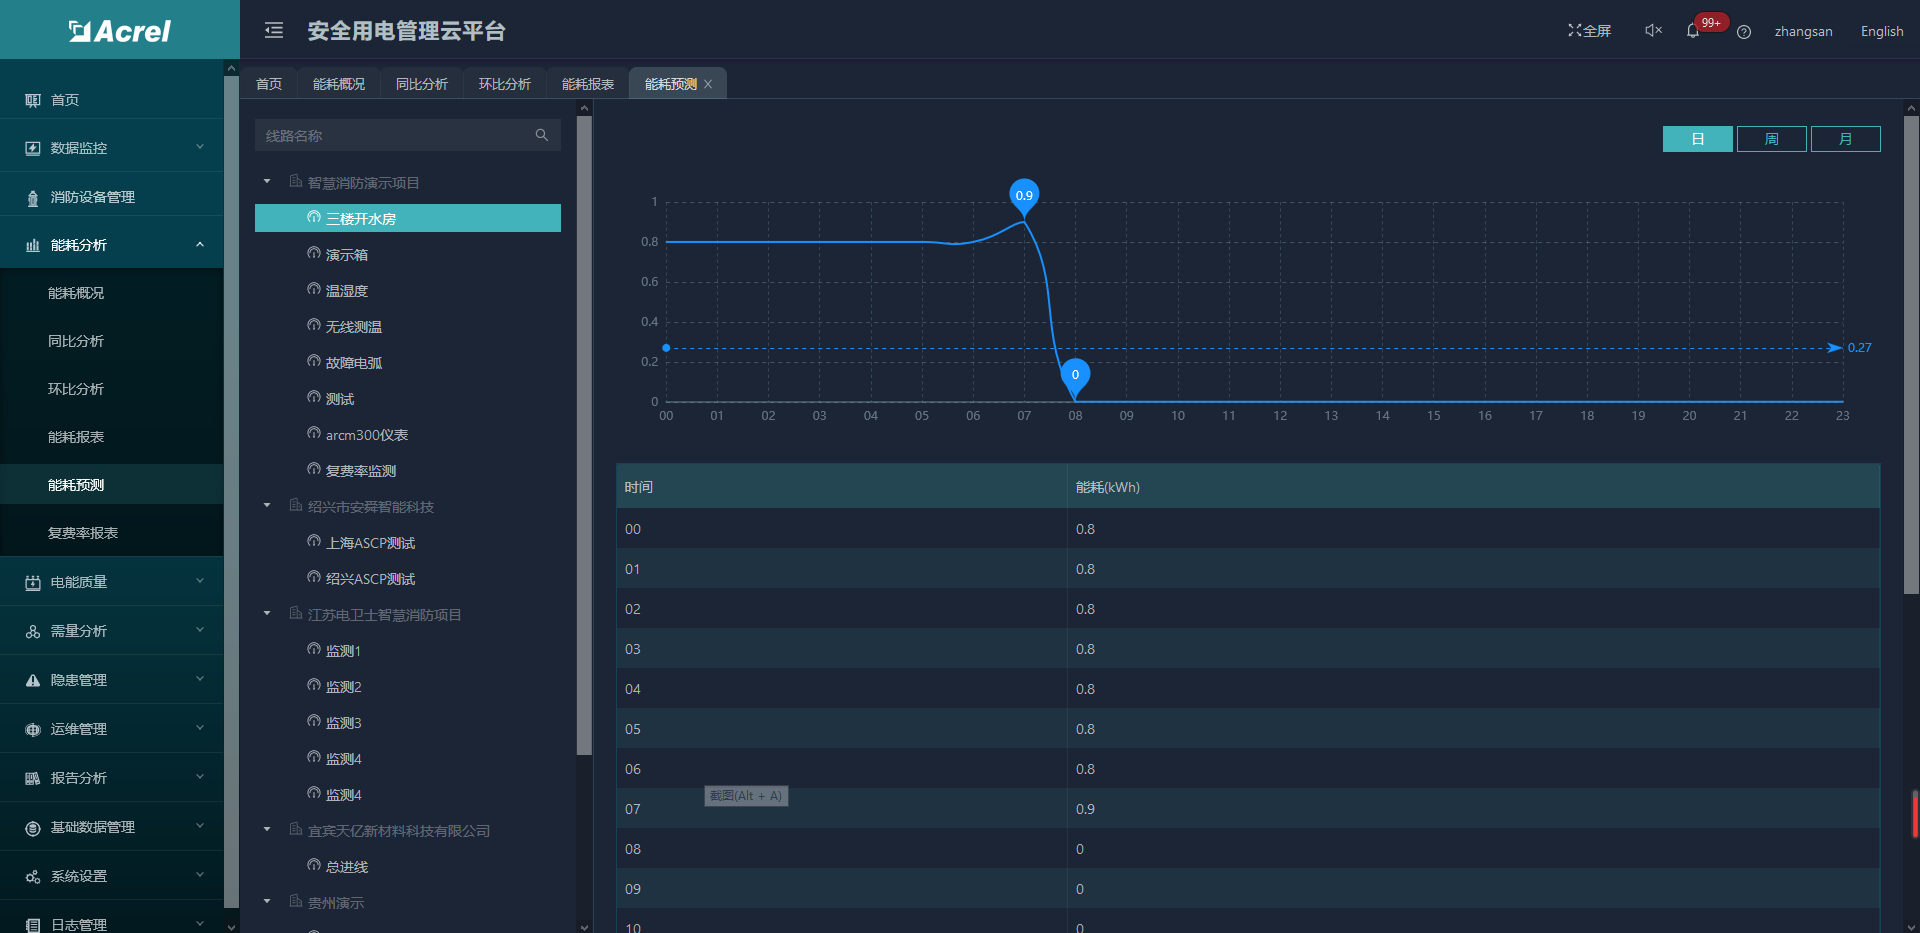Image resolution: width=1920 pixels, height=933 pixels.
Task: Open 首页 from the left sidebar
Action: click(65, 100)
